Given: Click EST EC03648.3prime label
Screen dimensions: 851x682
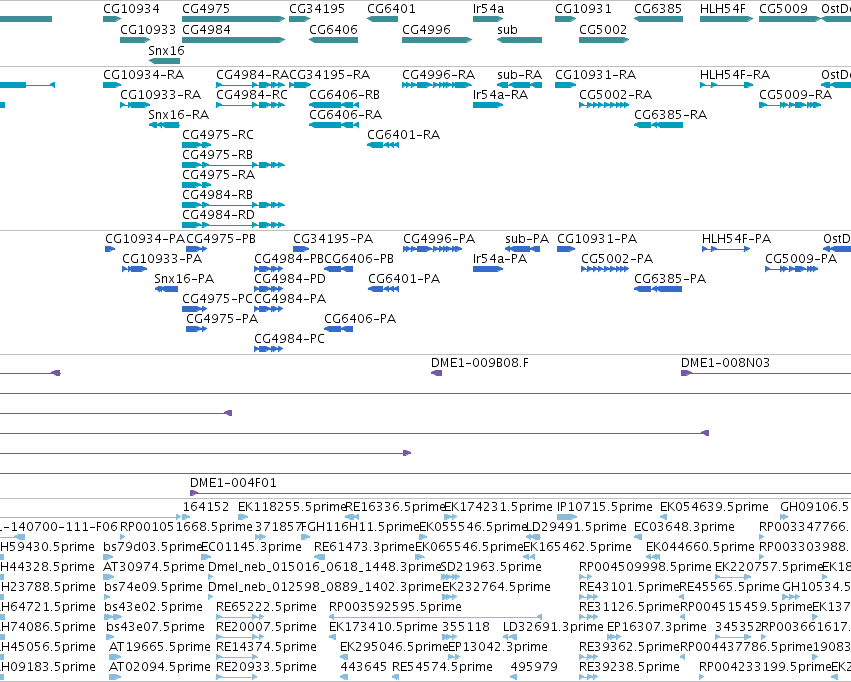Looking at the screenshot, I should tap(684, 527).
